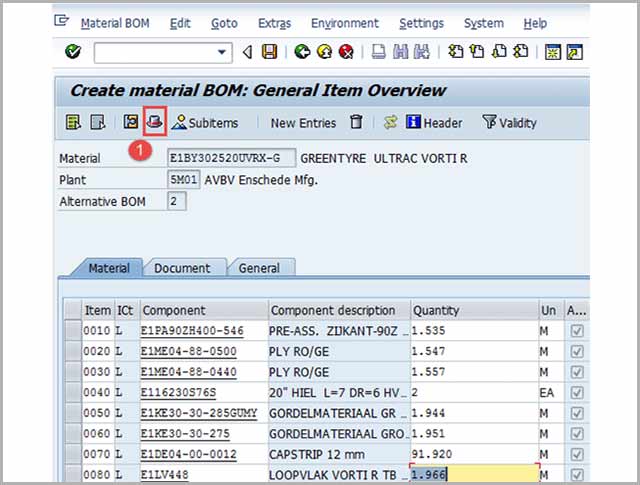
Task: Click the red Cancel icon
Action: pyautogui.click(x=346, y=52)
